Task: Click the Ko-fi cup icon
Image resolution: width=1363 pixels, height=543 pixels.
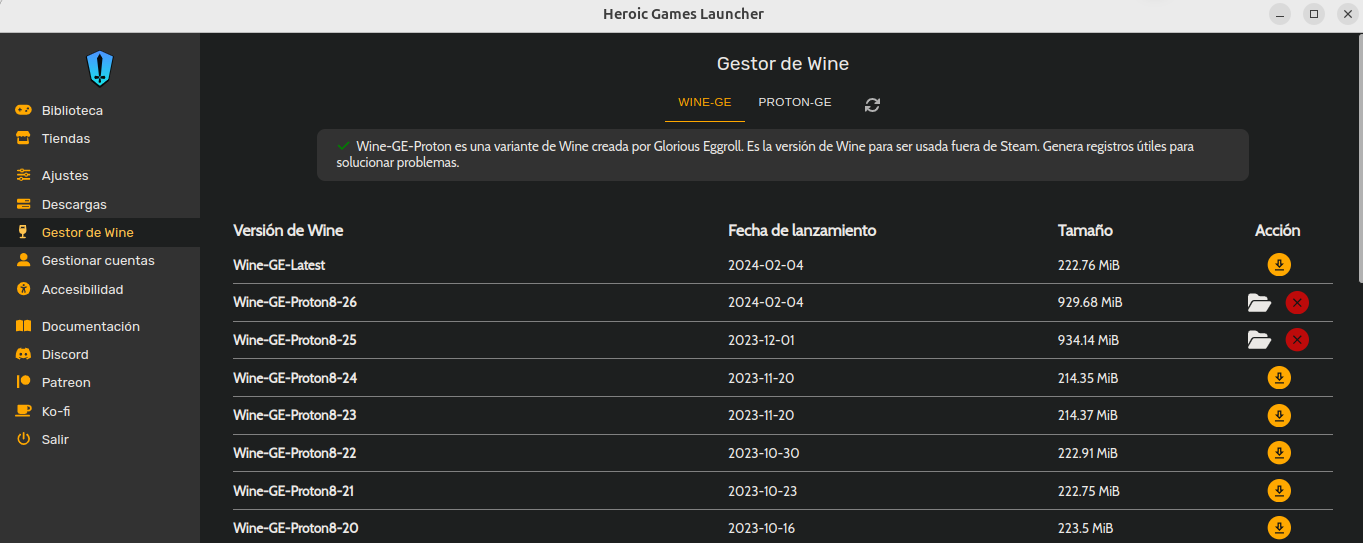Action: point(23,411)
